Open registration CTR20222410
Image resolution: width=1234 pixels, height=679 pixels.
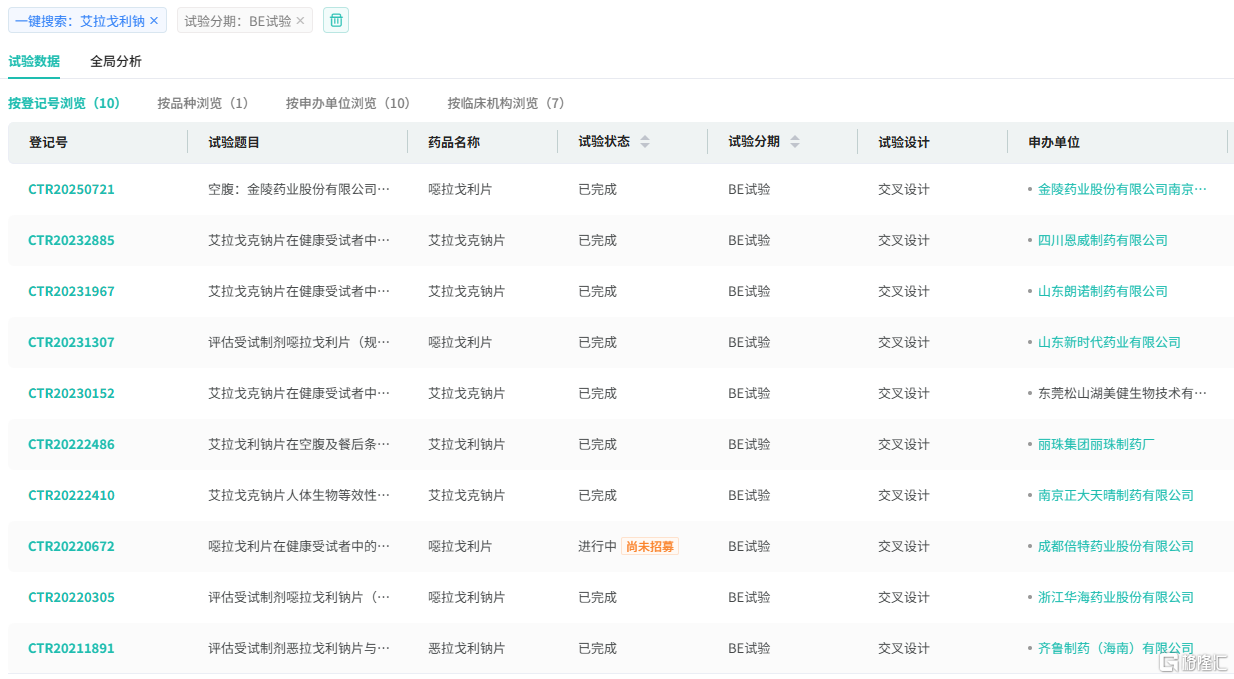point(71,495)
